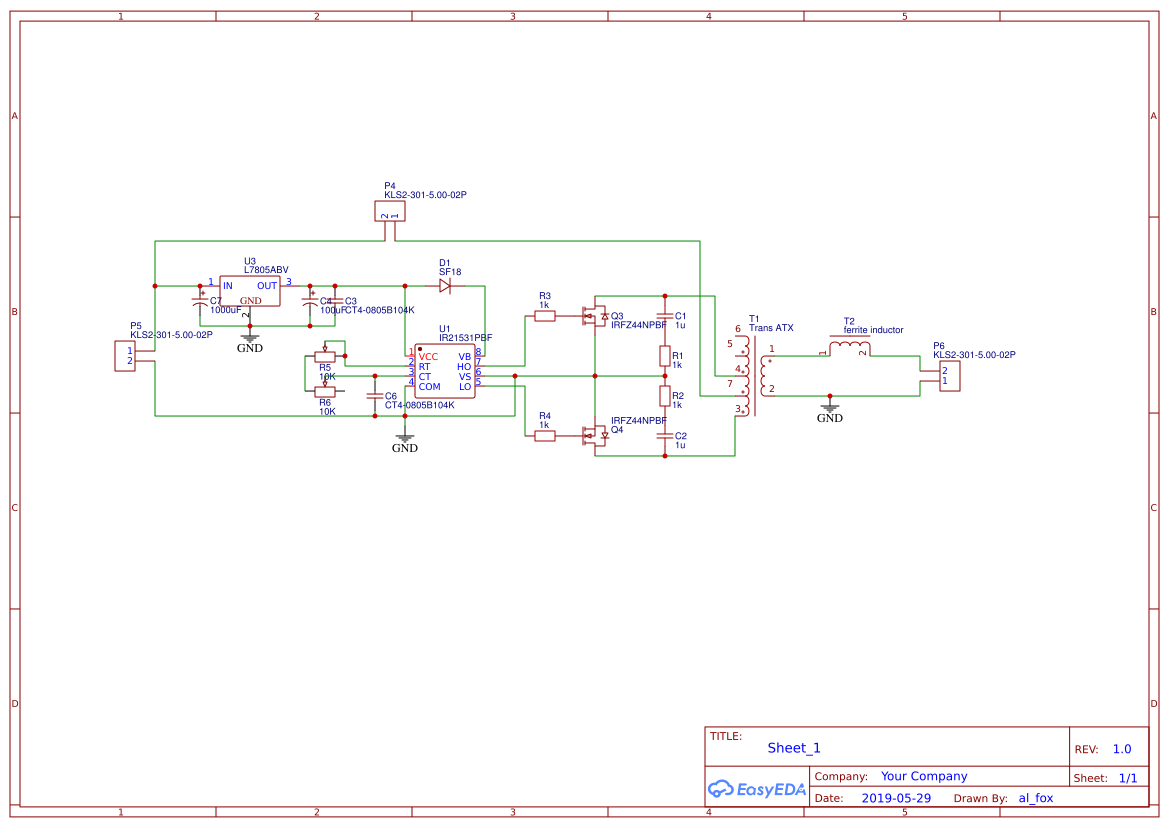
Task: Click 'KLS2-301-5.00-02P' label under P6
Action: [974, 355]
